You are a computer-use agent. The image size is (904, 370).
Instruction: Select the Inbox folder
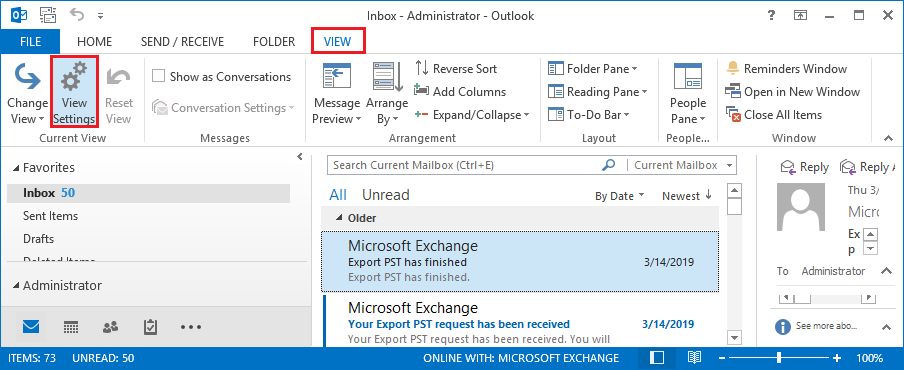(x=148, y=192)
